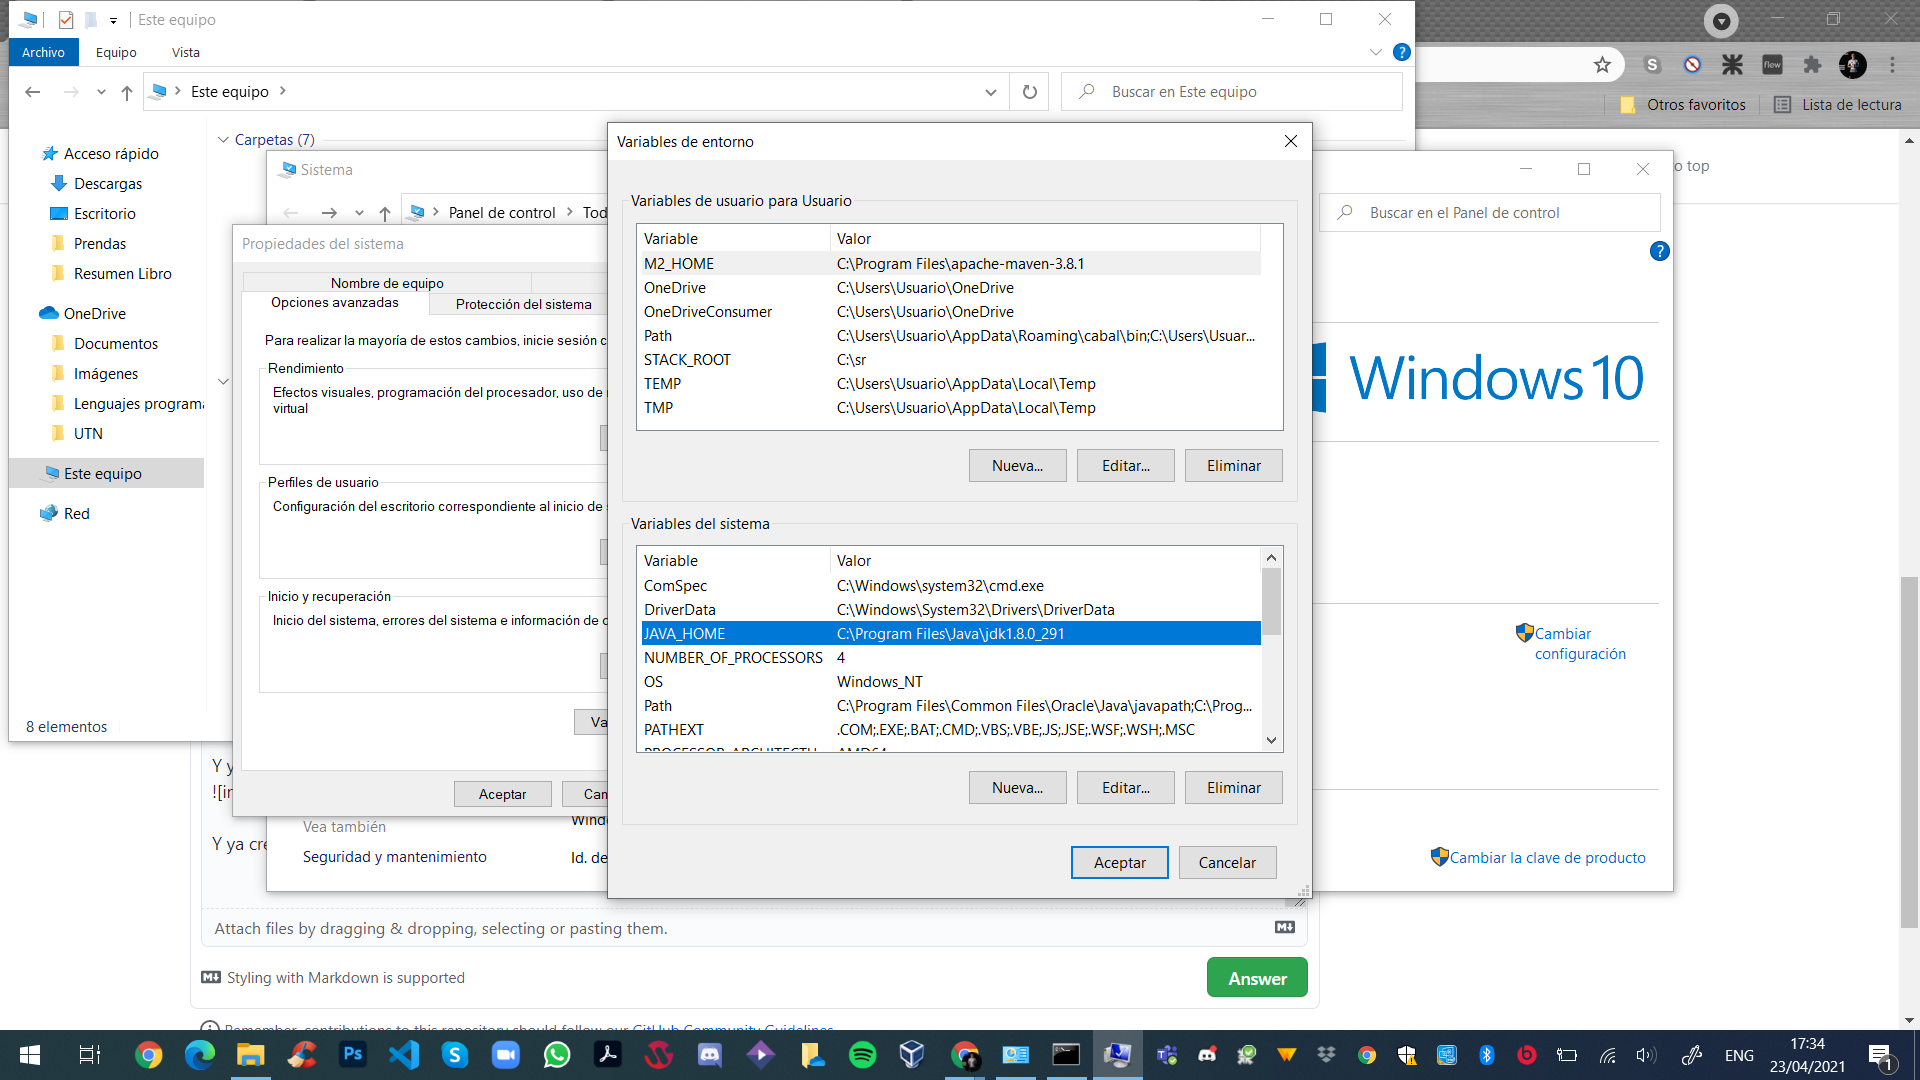Open the volume icon in the system tray
Viewport: 1920px width, 1080px height.
click(1645, 1055)
